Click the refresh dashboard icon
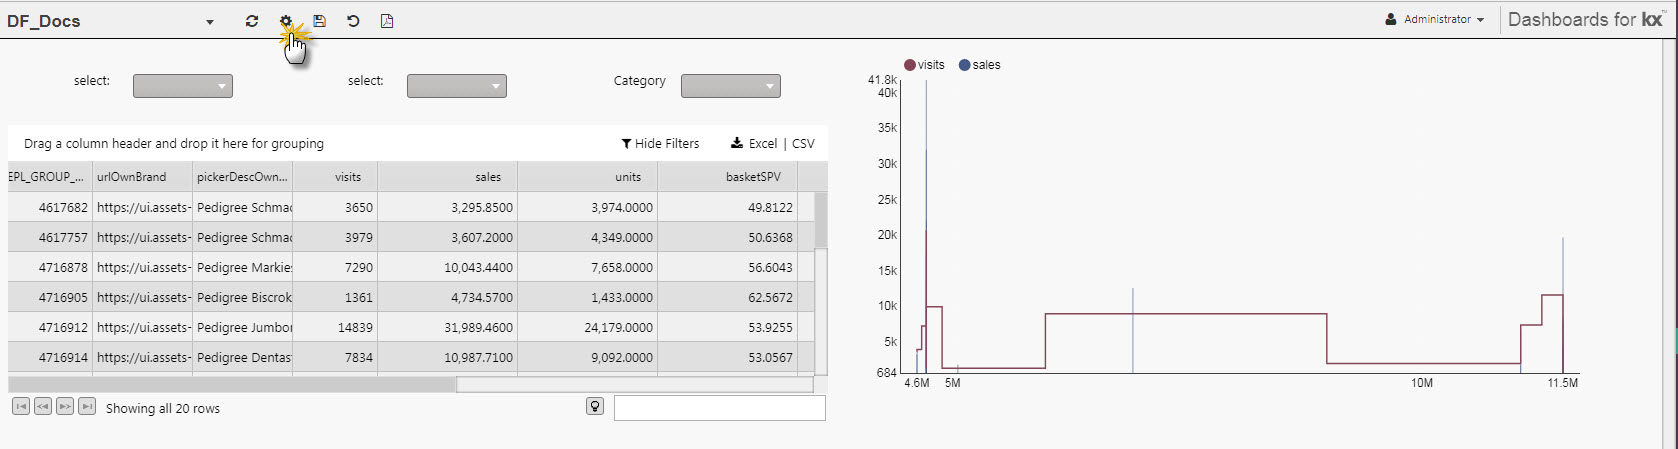Image resolution: width=1678 pixels, height=449 pixels. pos(252,21)
